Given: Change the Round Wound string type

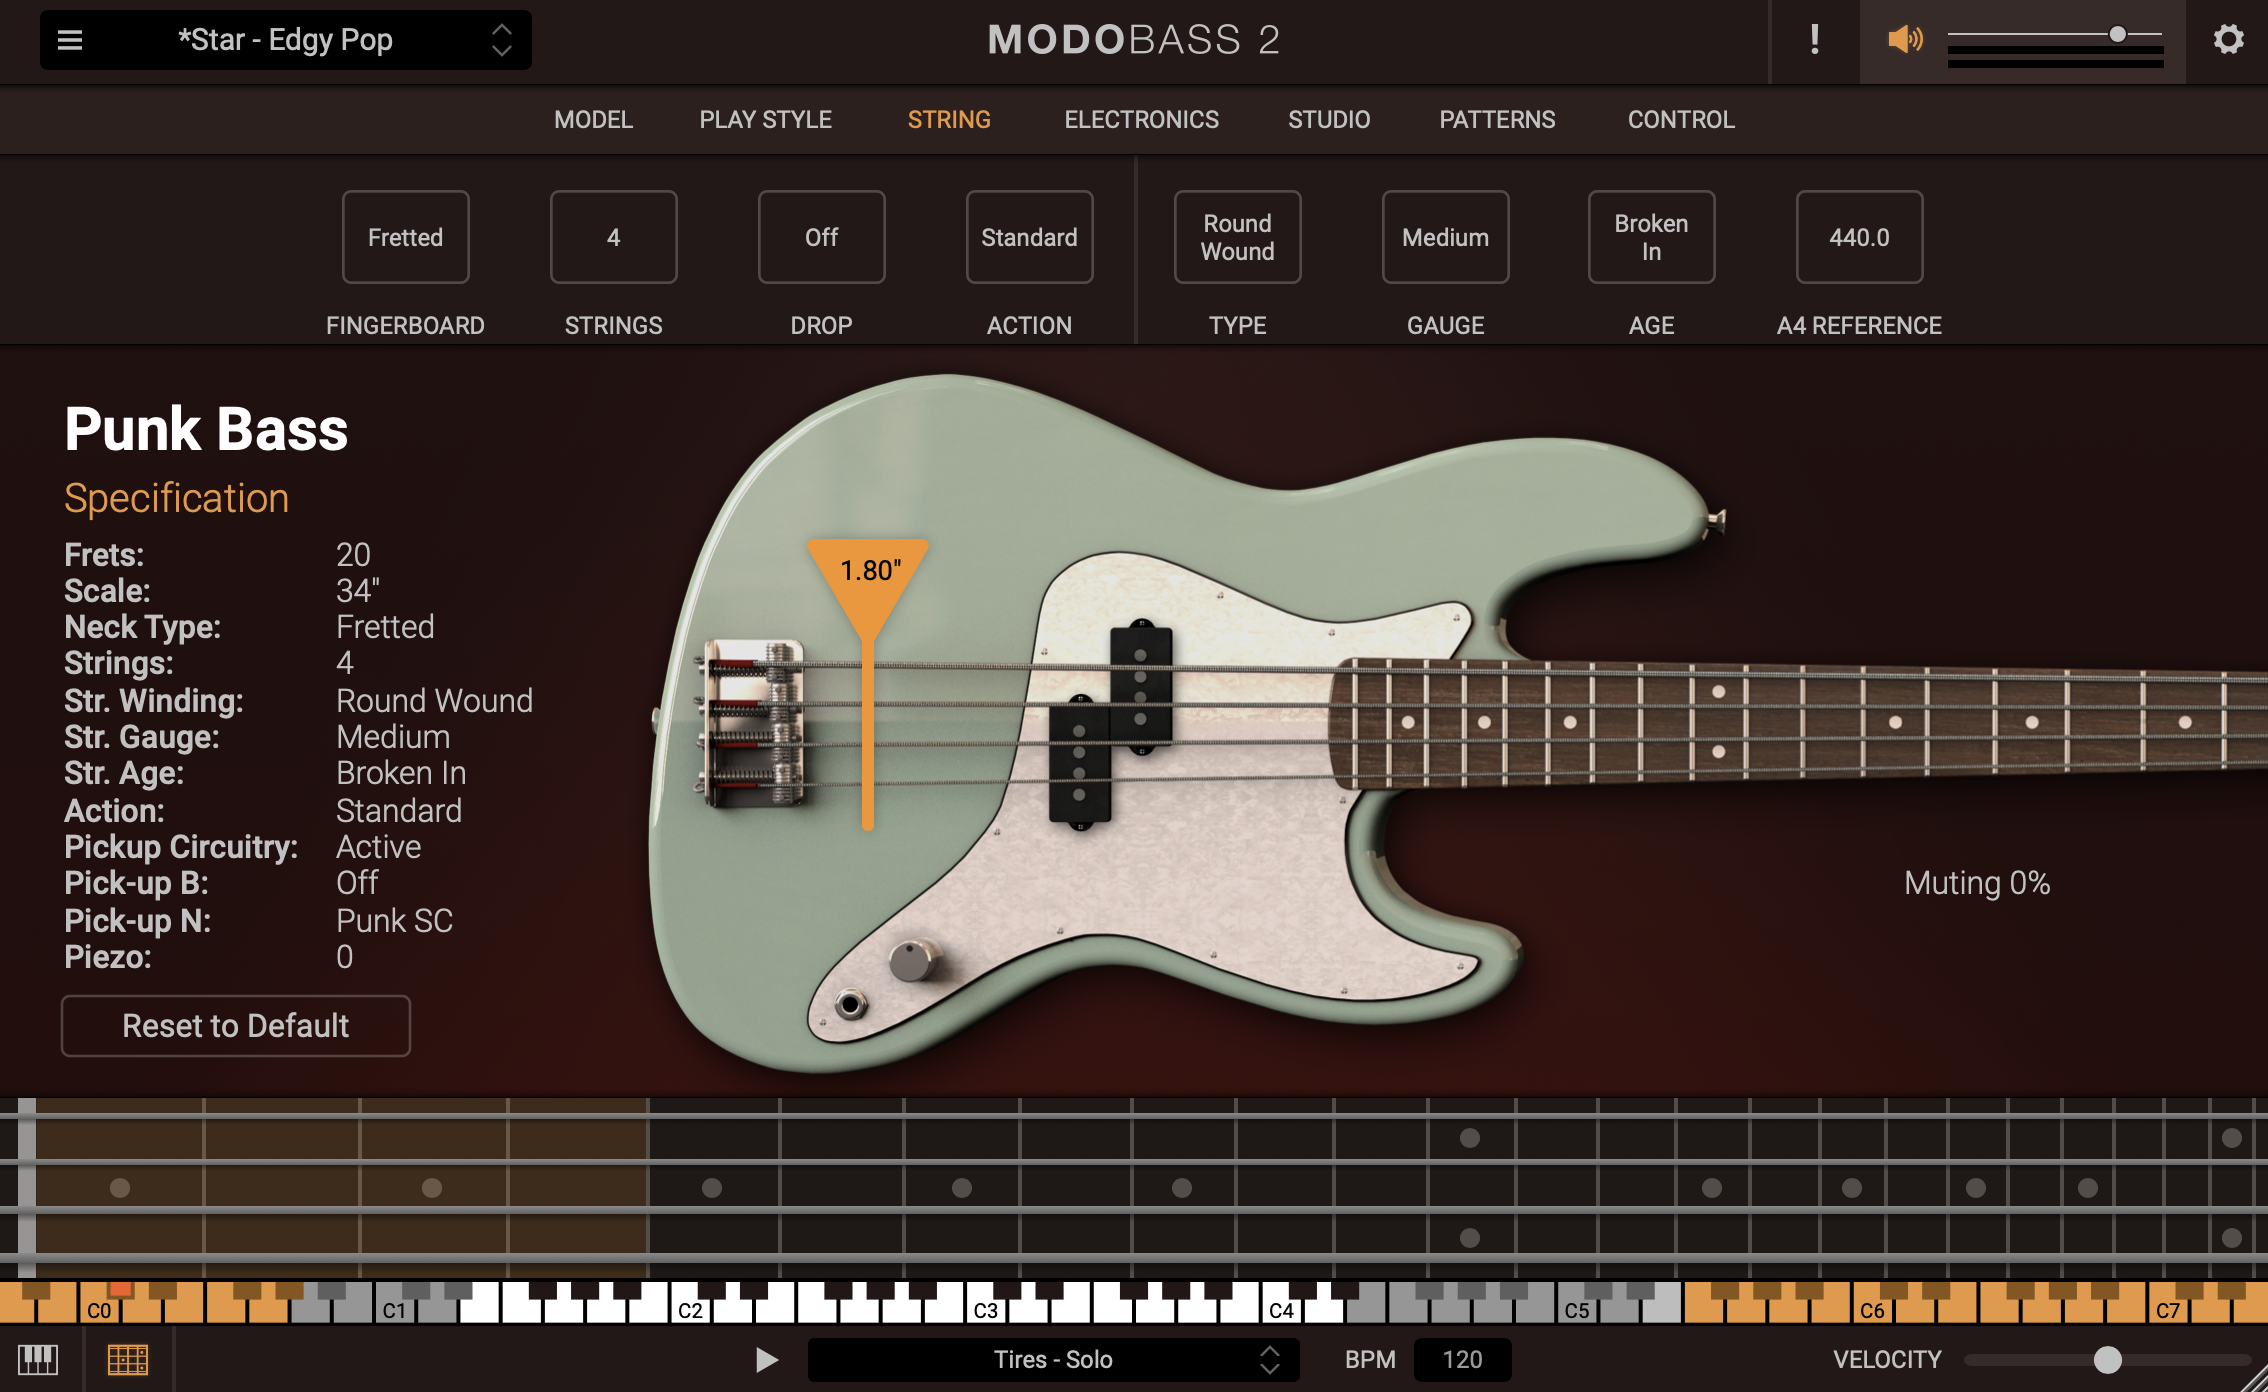Looking at the screenshot, I should point(1237,237).
